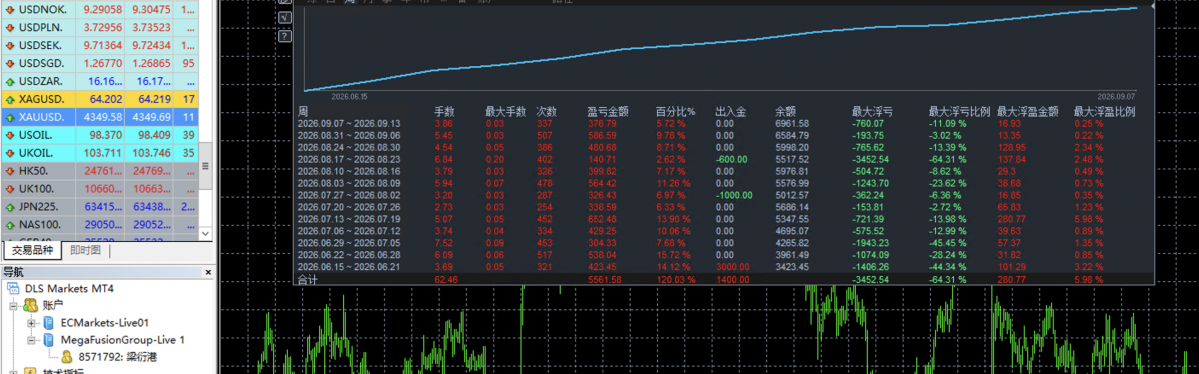Click the 最大浮盈金额 column header
The width and height of the screenshot is (1199, 374).
(1028, 111)
